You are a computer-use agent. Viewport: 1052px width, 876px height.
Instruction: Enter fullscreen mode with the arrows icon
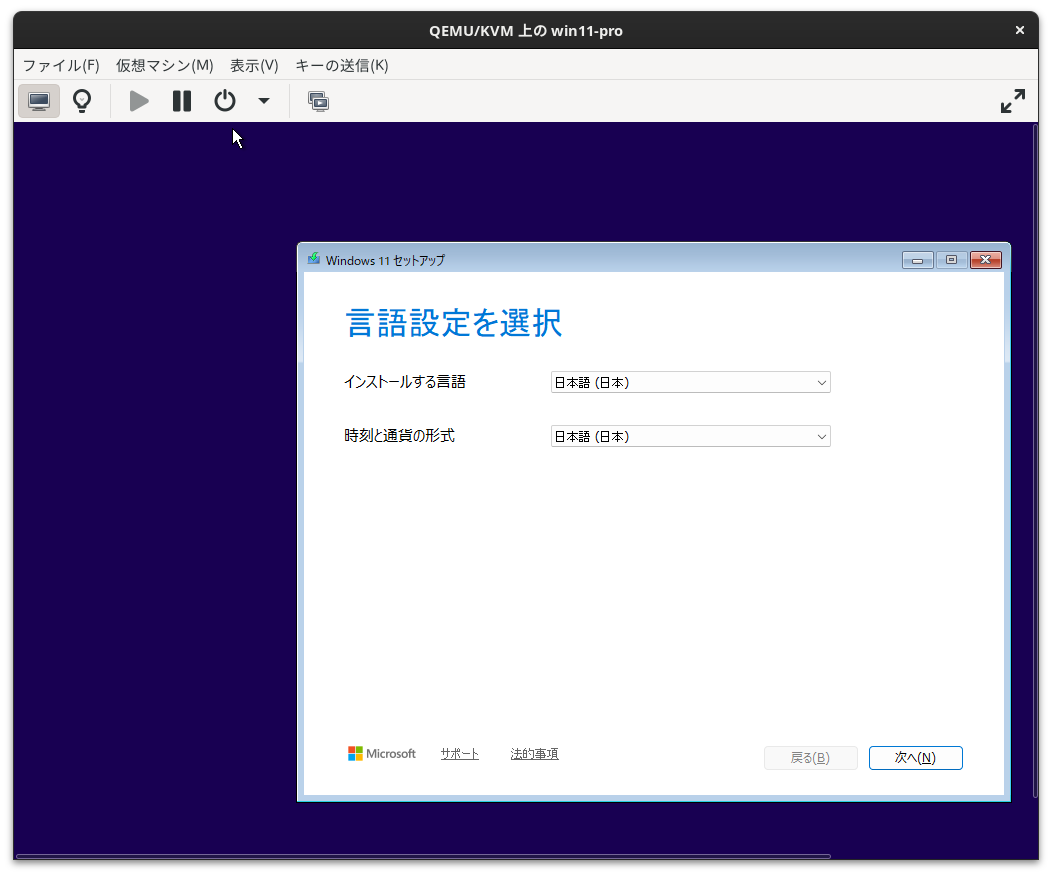point(1013,100)
